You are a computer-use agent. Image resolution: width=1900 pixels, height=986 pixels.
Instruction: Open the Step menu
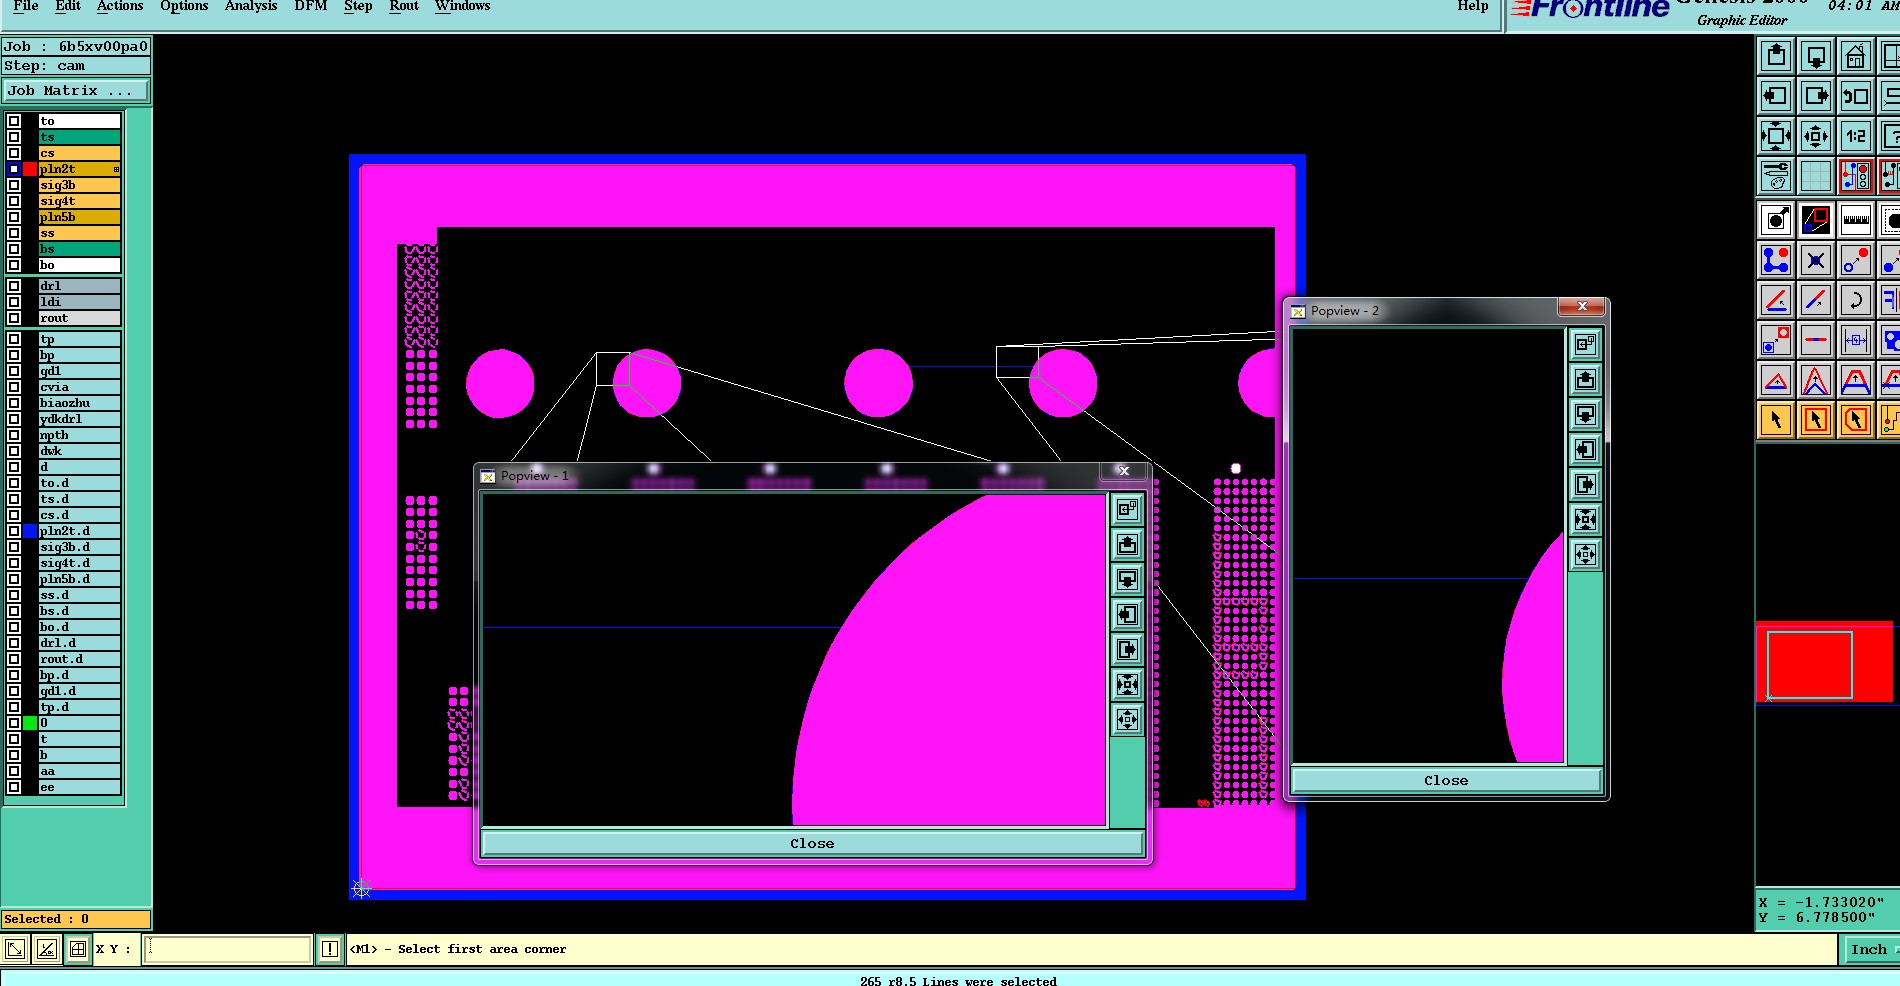[358, 6]
